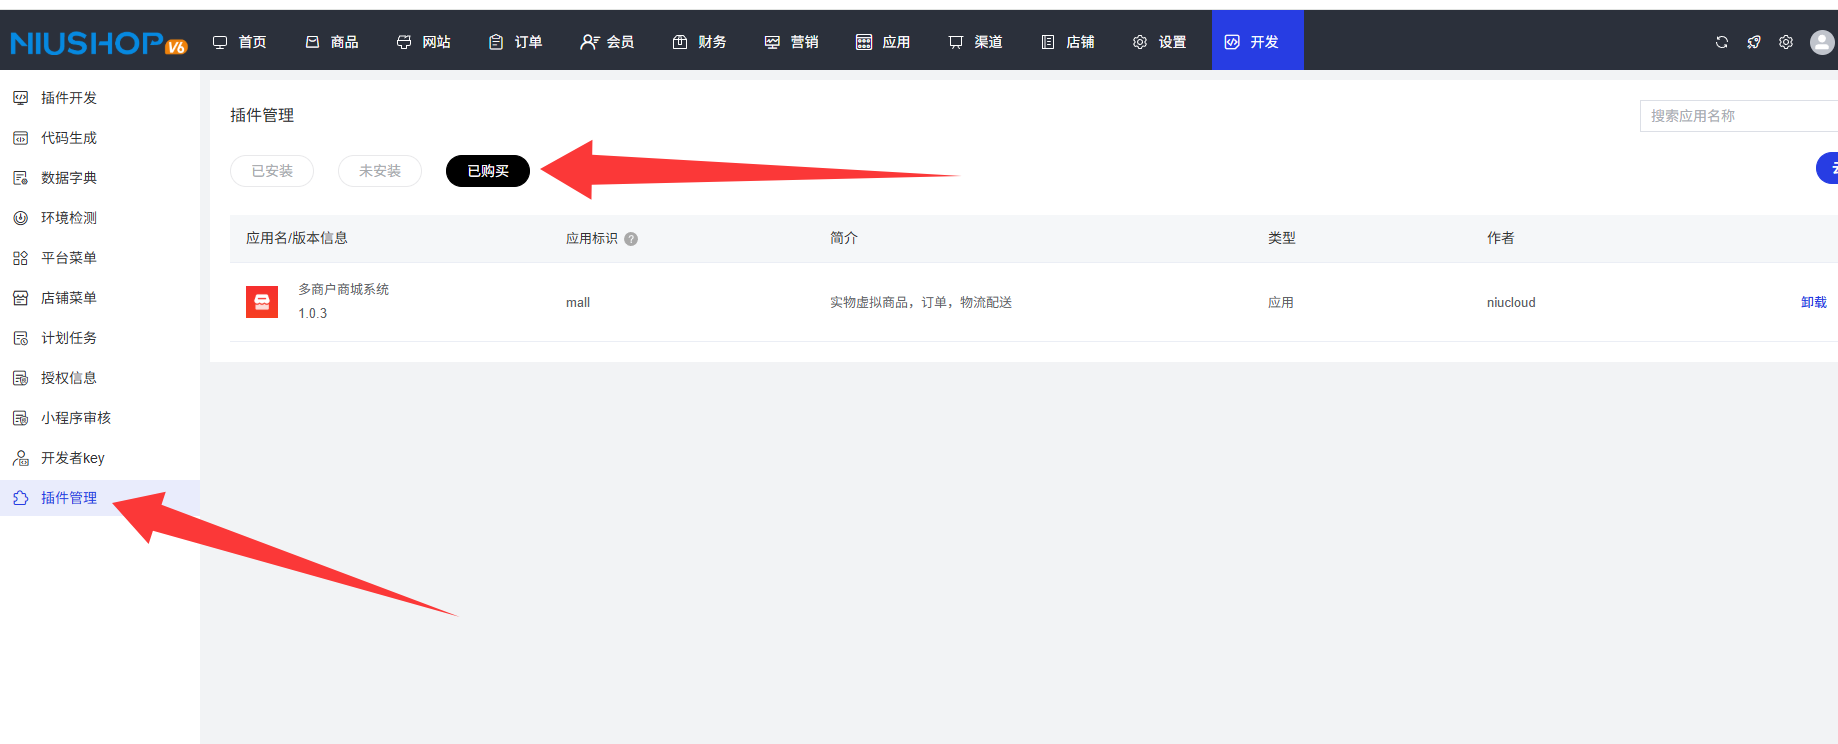Switch to the 已安装 tab
The width and height of the screenshot is (1838, 744).
click(x=272, y=171)
